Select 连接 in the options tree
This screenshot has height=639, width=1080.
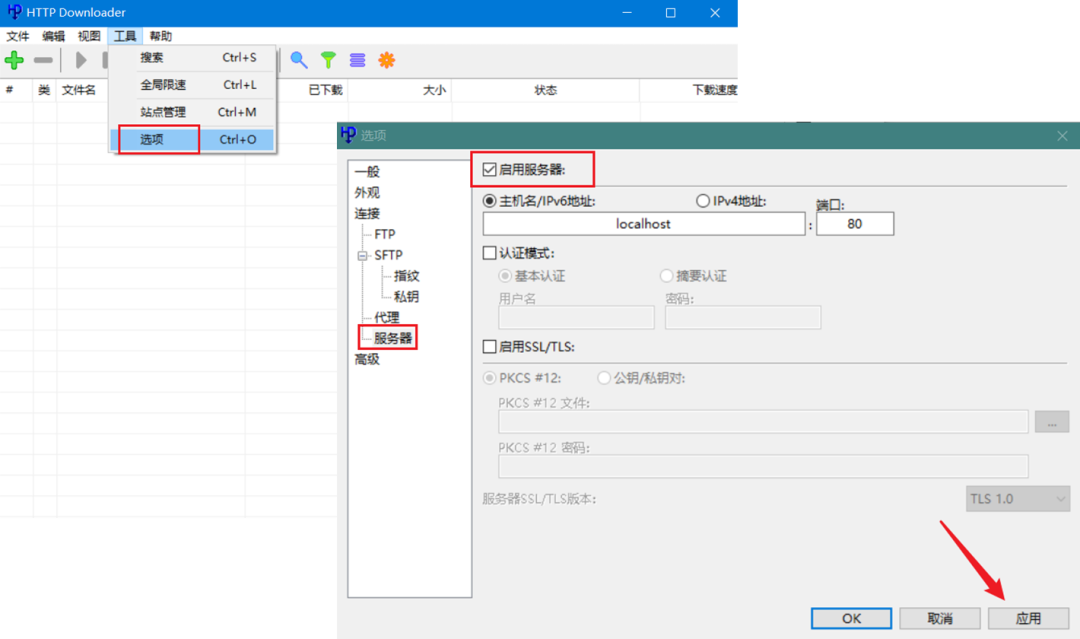coord(367,213)
